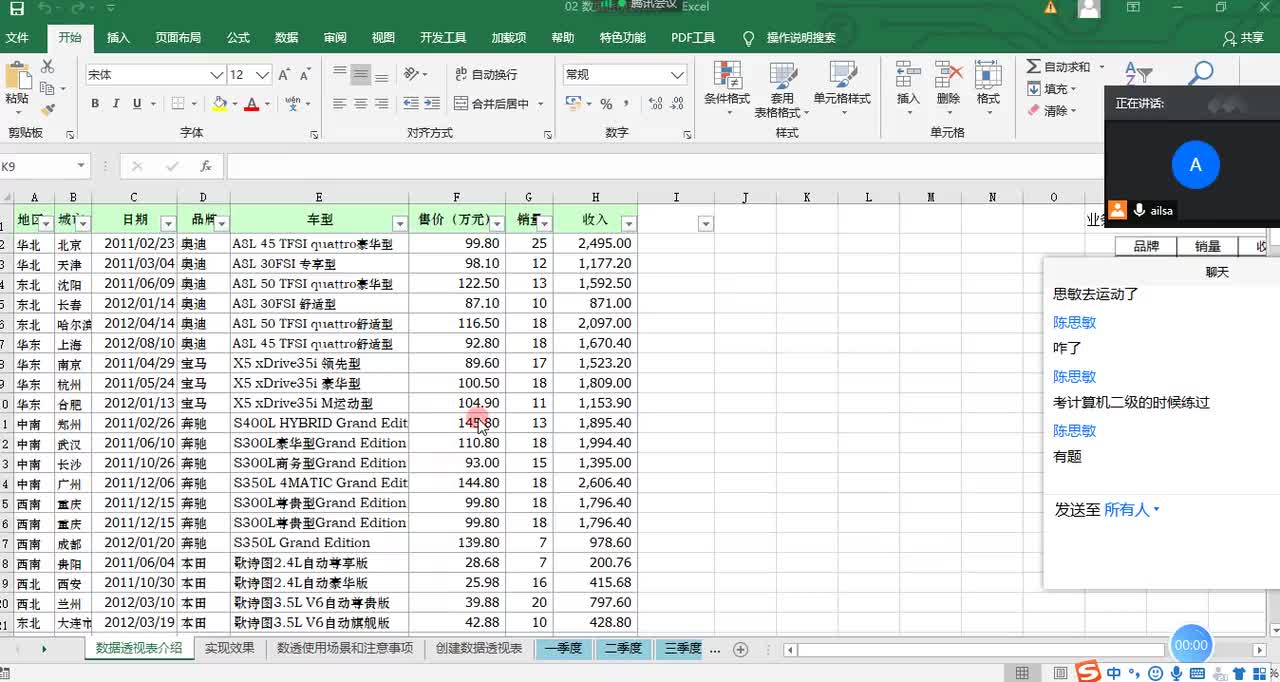Image resolution: width=1280 pixels, height=682 pixels.
Task: Align cell text right
Action: (381, 104)
